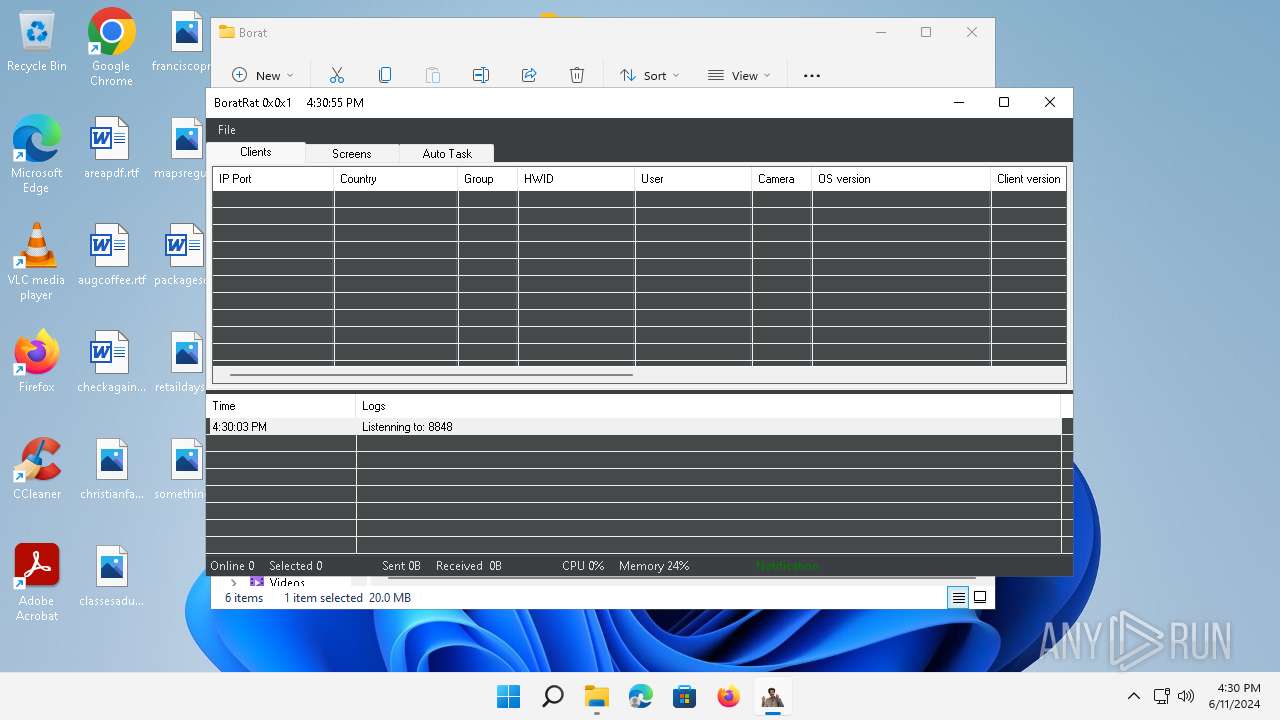Expand the Videos tree item in Explorer
Screen dimensions: 1280x720
[x=234, y=582]
